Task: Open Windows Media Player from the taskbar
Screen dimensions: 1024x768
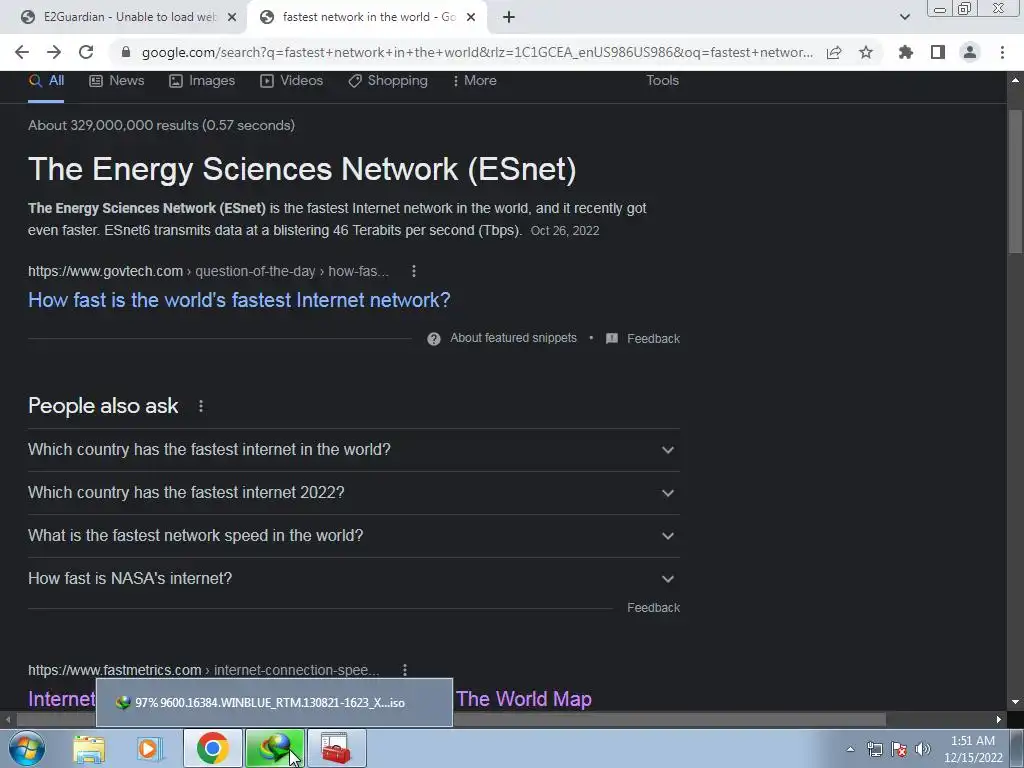Action: [x=150, y=748]
